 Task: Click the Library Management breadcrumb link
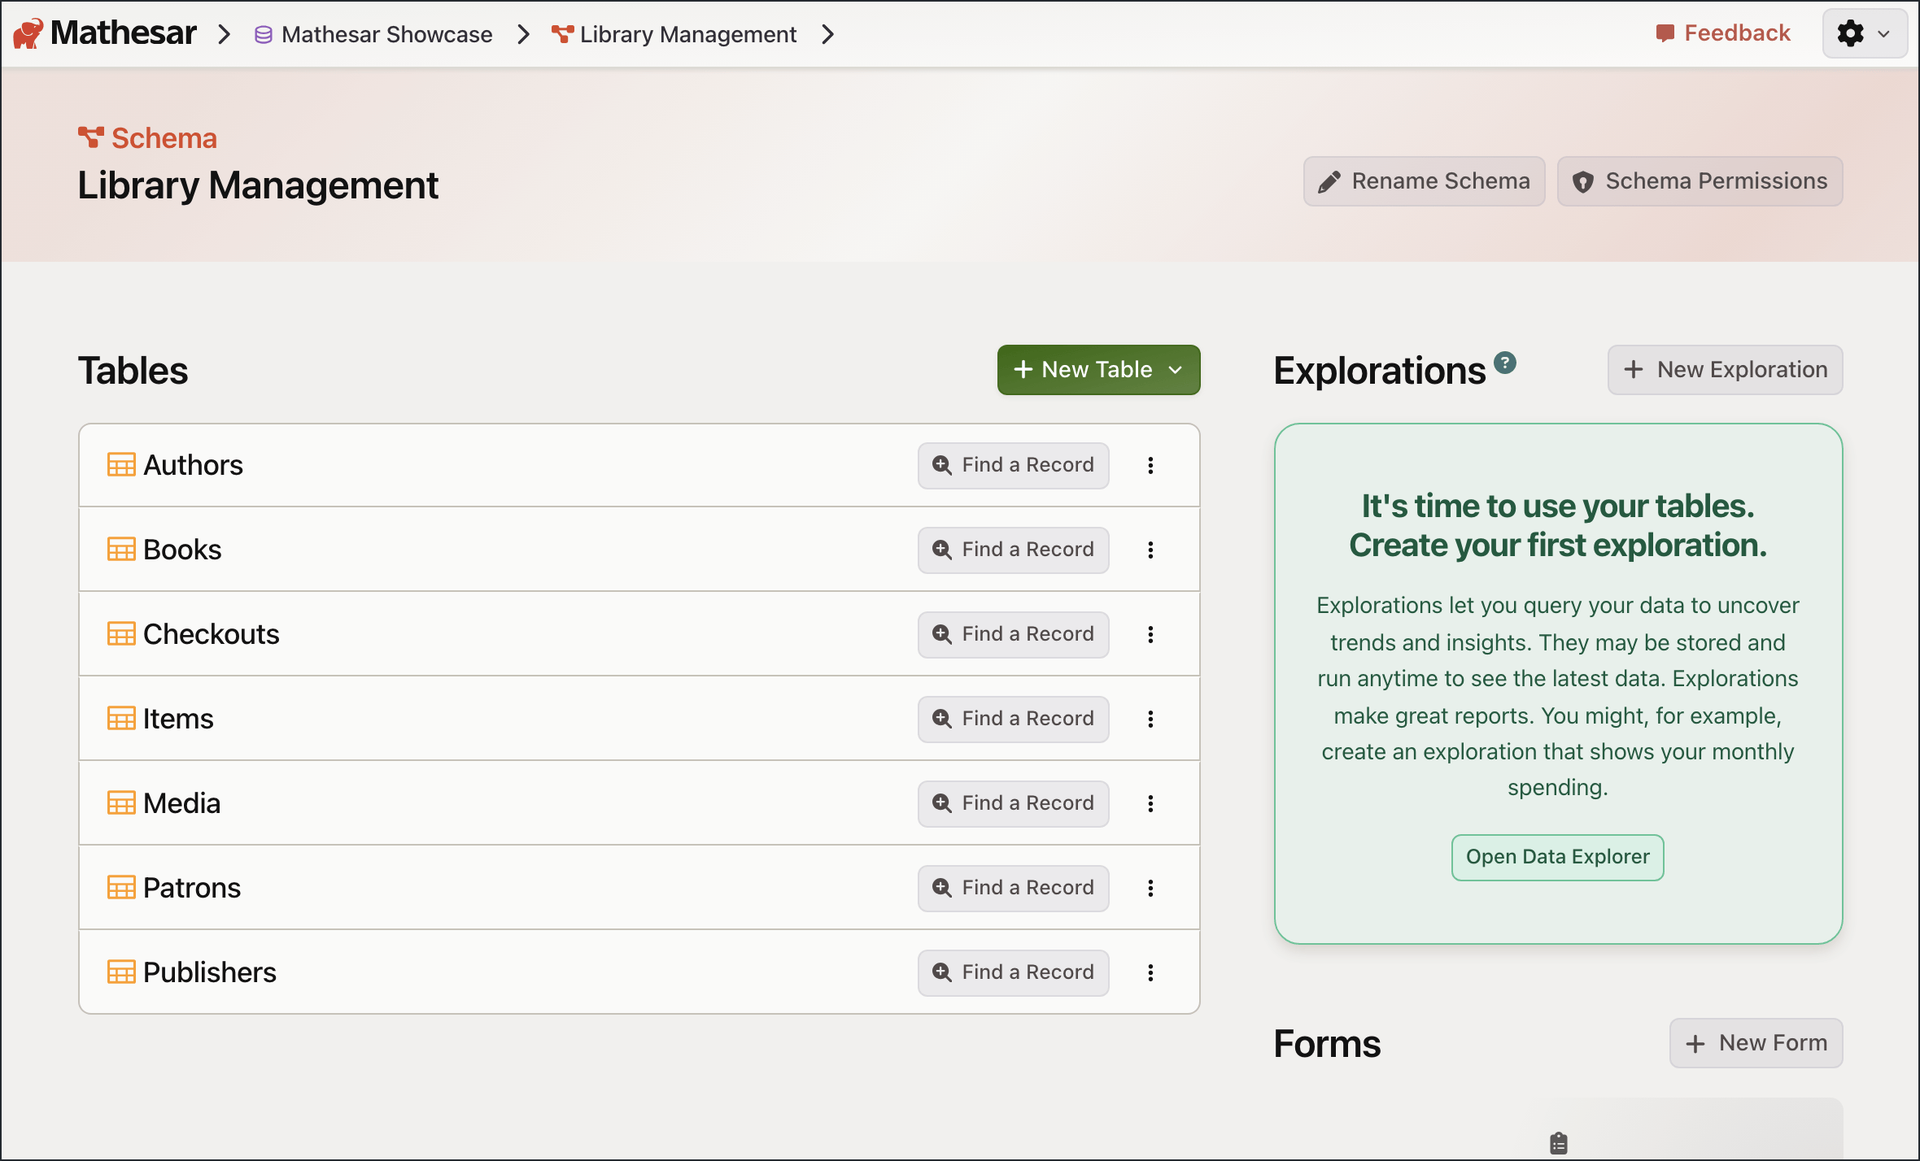coord(675,35)
